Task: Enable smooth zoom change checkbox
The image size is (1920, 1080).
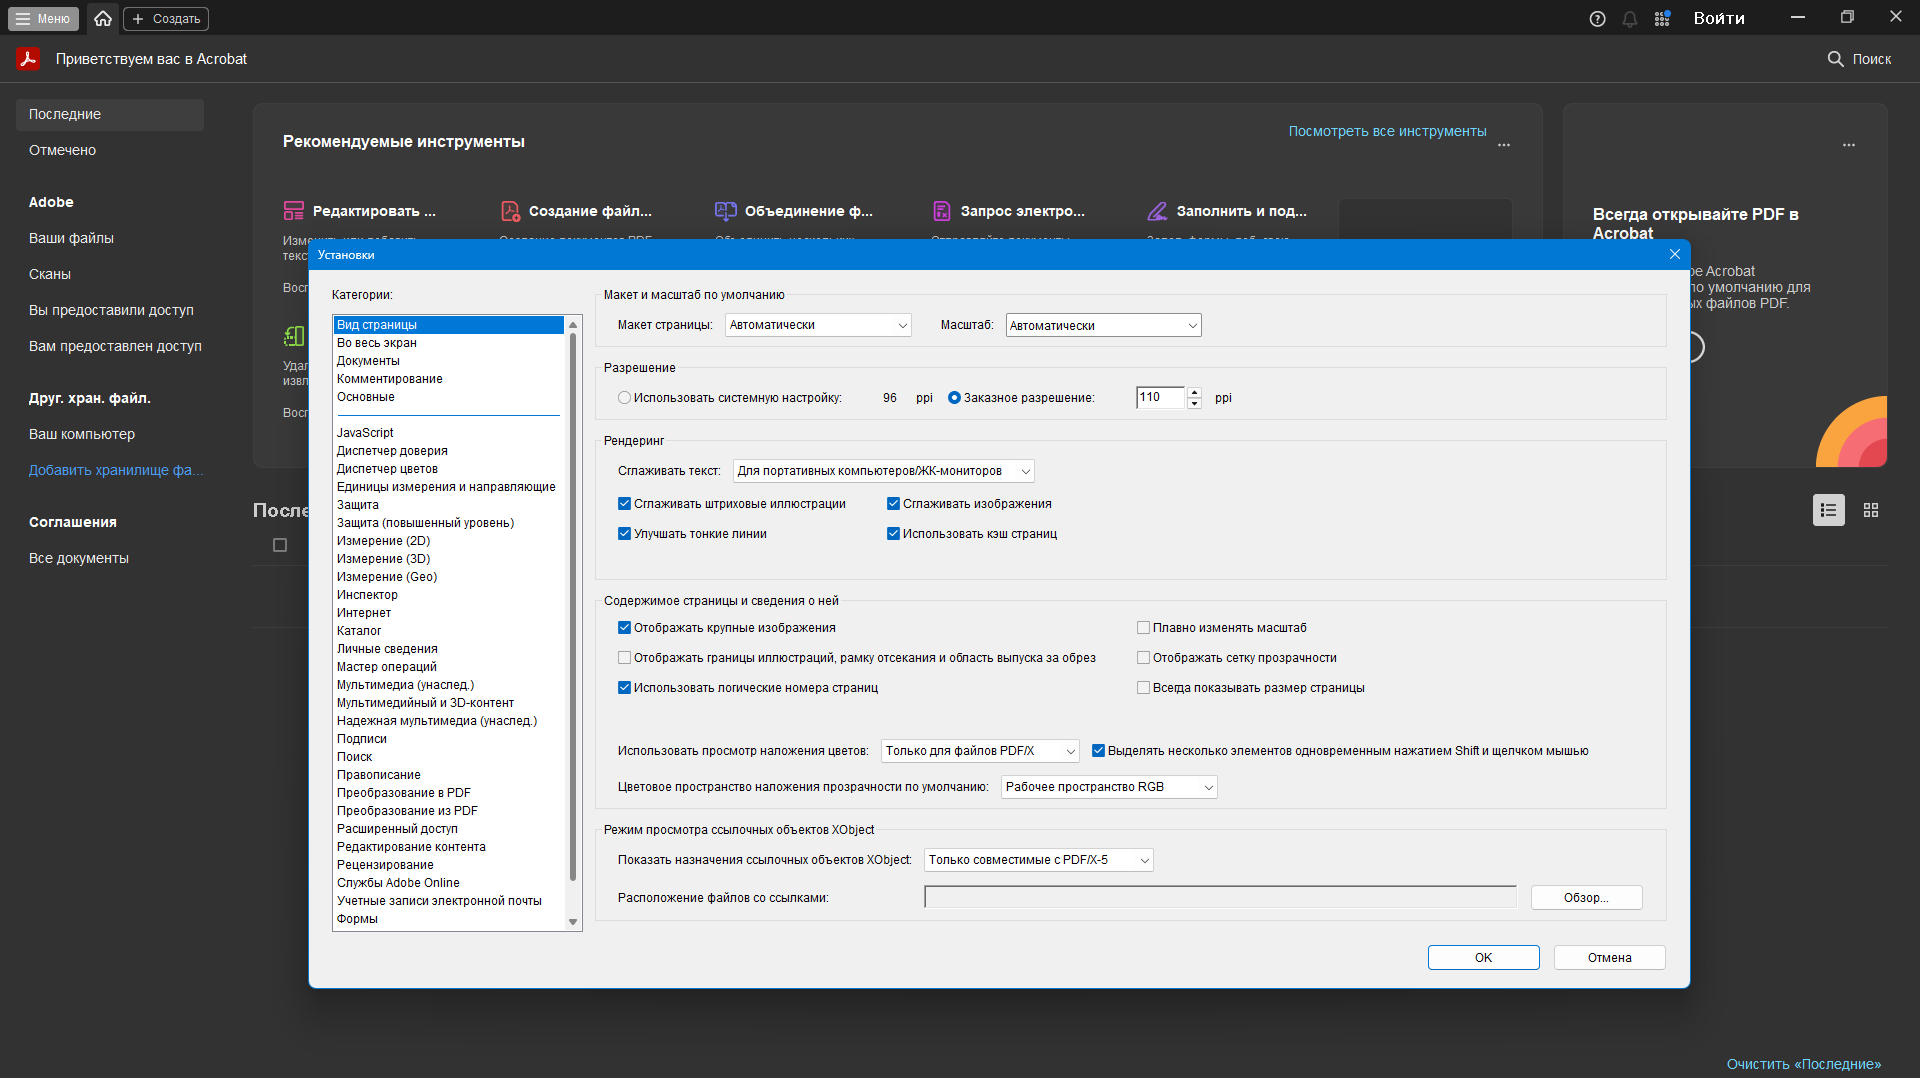Action: pyautogui.click(x=1143, y=628)
